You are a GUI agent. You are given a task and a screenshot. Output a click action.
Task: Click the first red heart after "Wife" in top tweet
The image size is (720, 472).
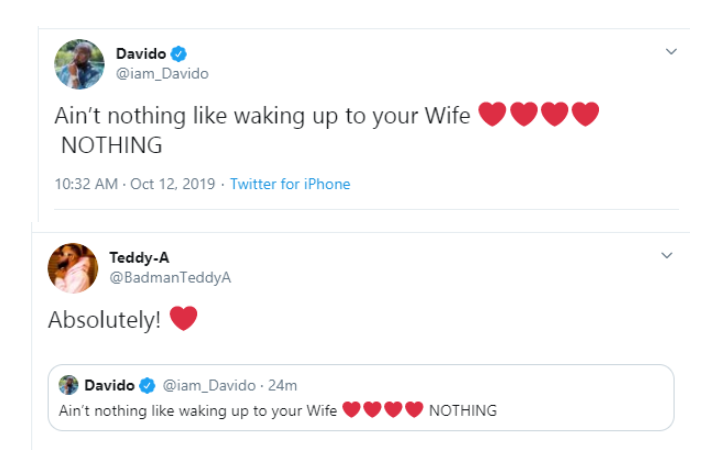pyautogui.click(x=492, y=115)
